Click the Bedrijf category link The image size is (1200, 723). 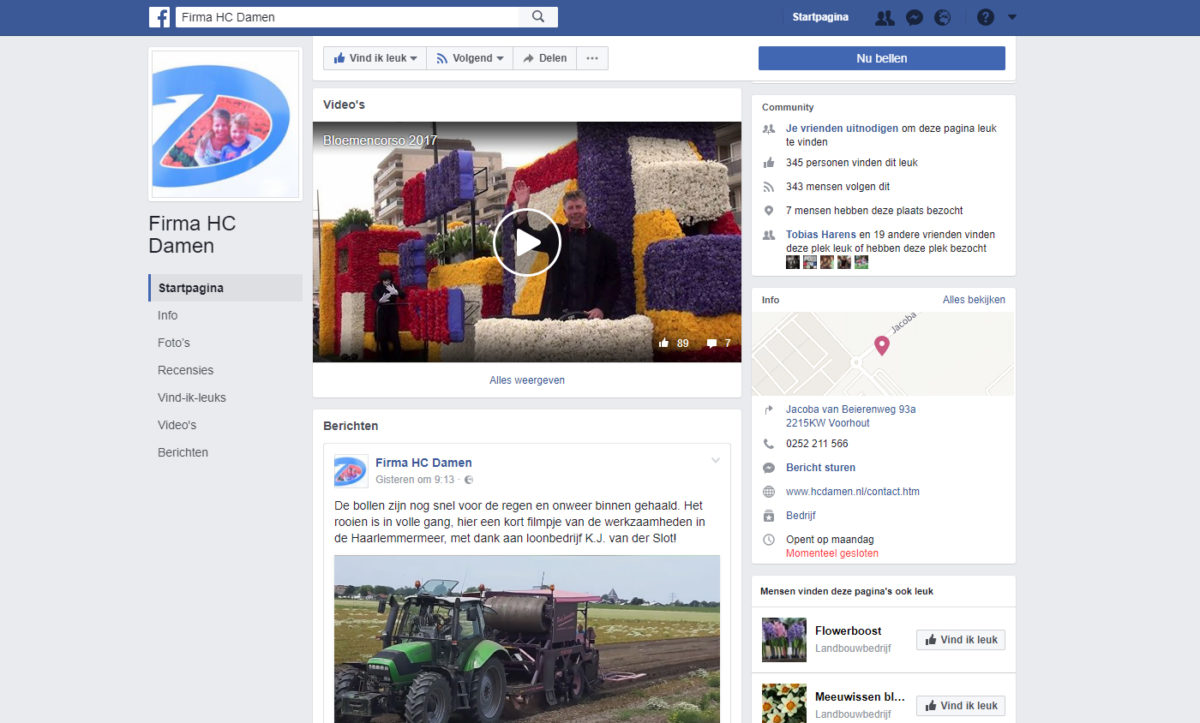click(x=801, y=516)
